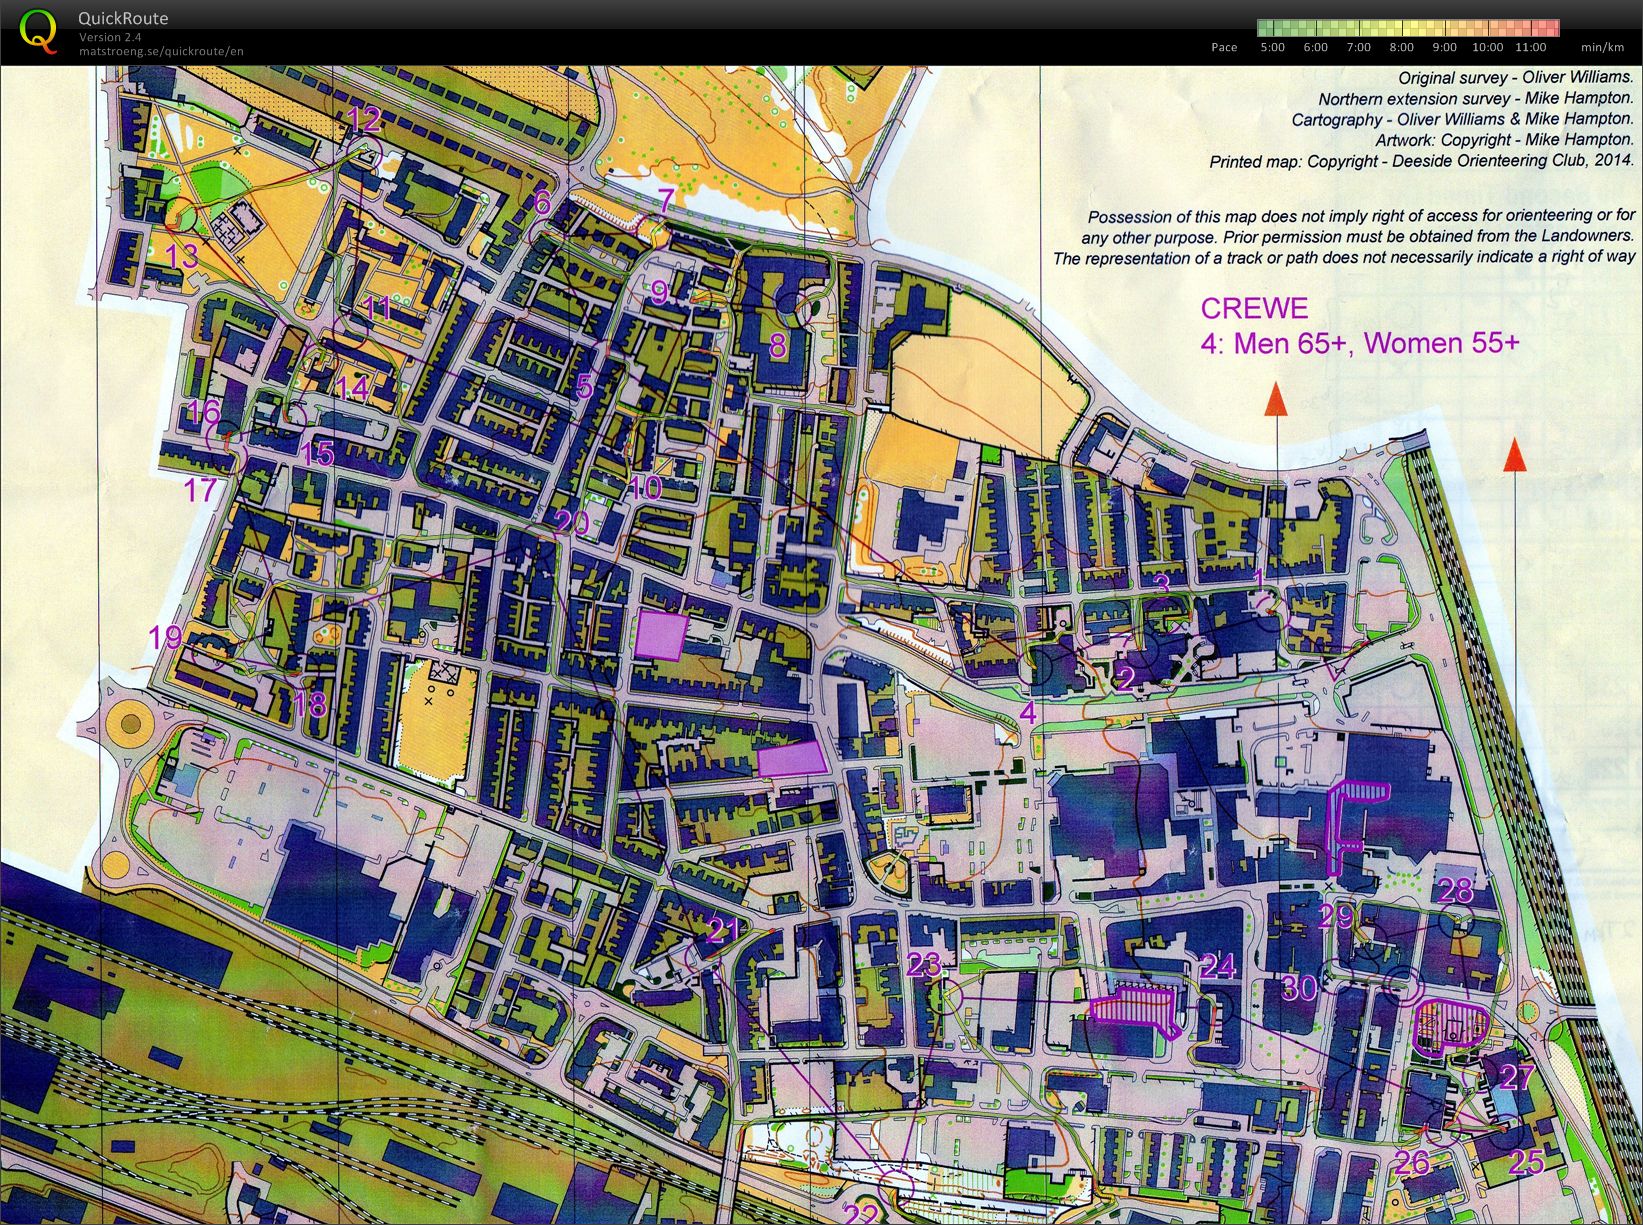The image size is (1643, 1225).
Task: Click control number 24 on the map
Action: (x=1218, y=966)
